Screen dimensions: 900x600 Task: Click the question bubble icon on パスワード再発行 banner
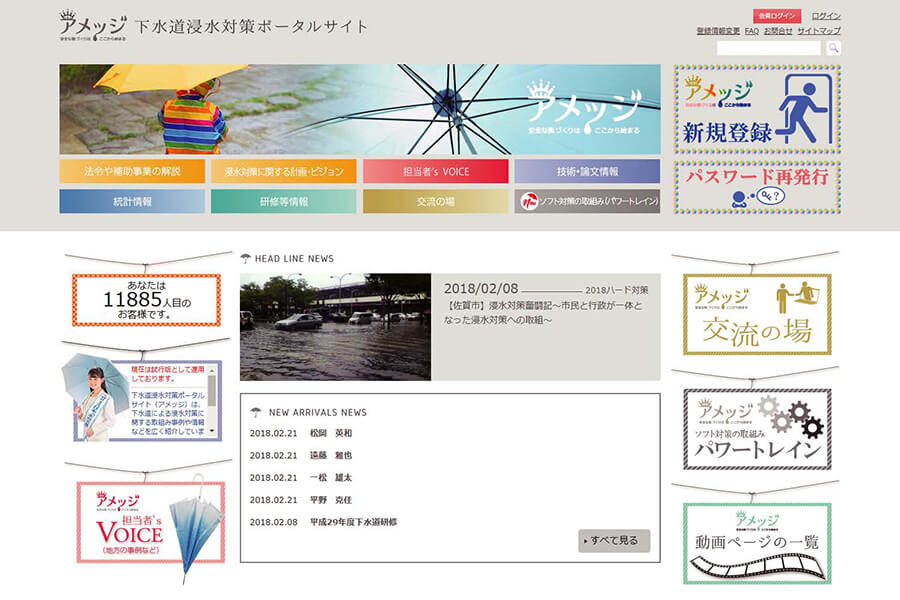tap(771, 196)
